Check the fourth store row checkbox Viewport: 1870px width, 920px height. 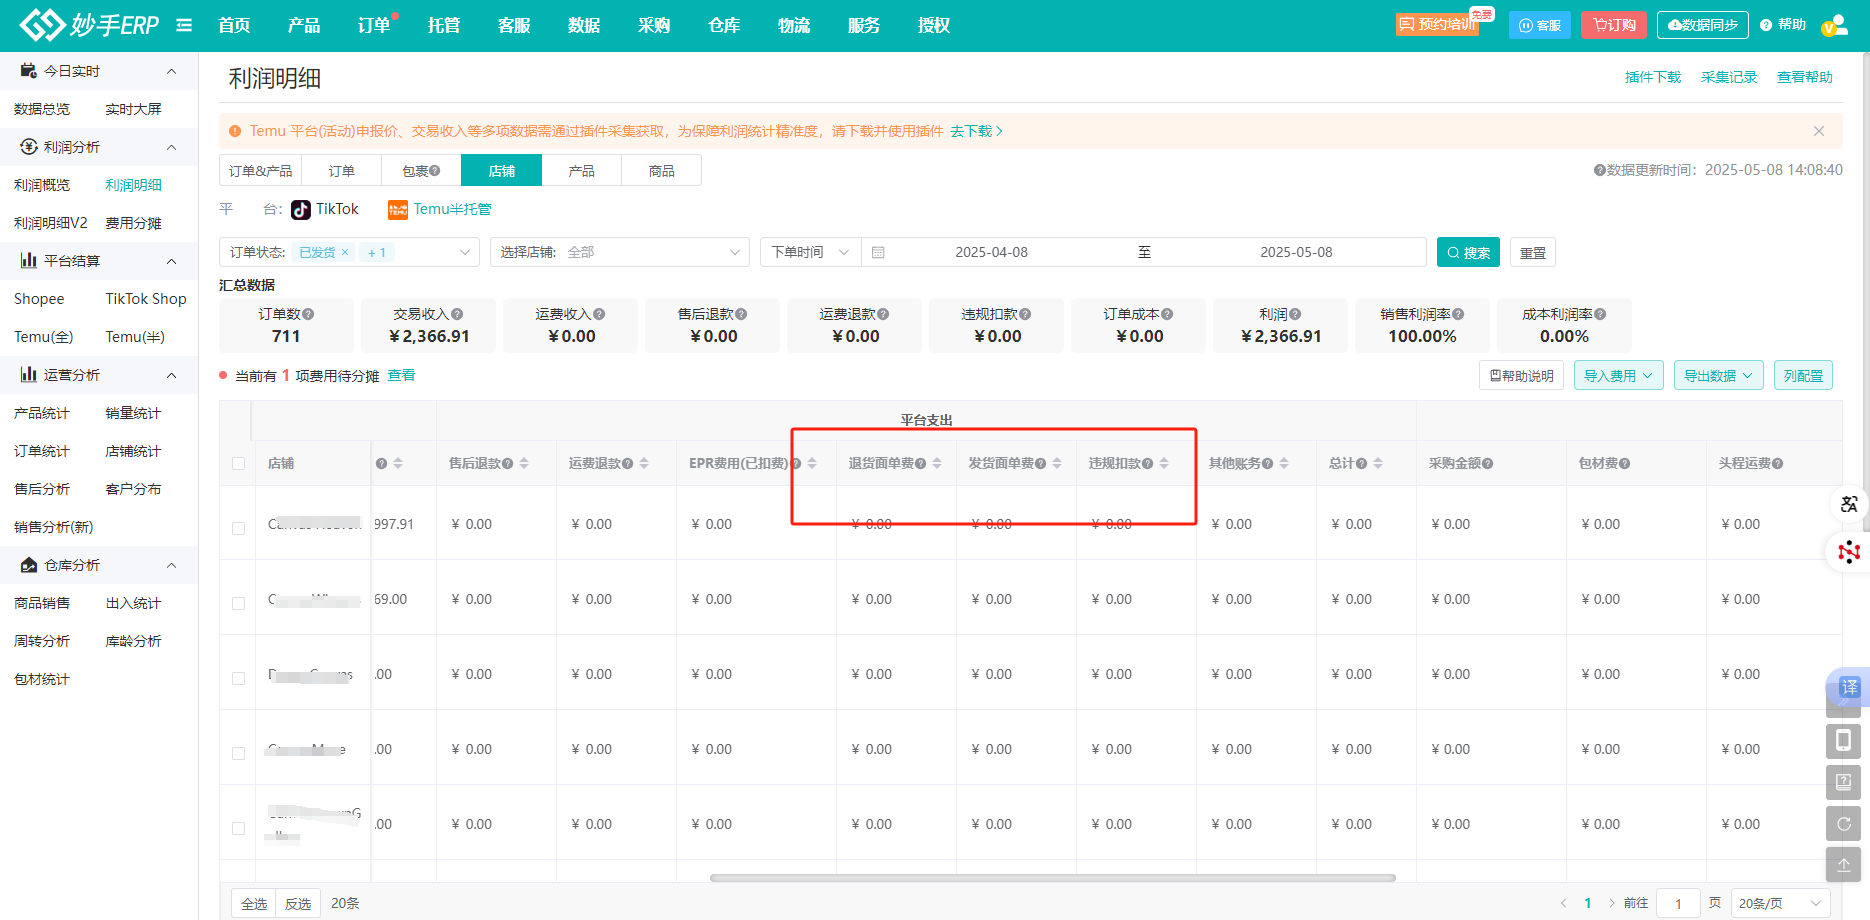pyautogui.click(x=238, y=753)
